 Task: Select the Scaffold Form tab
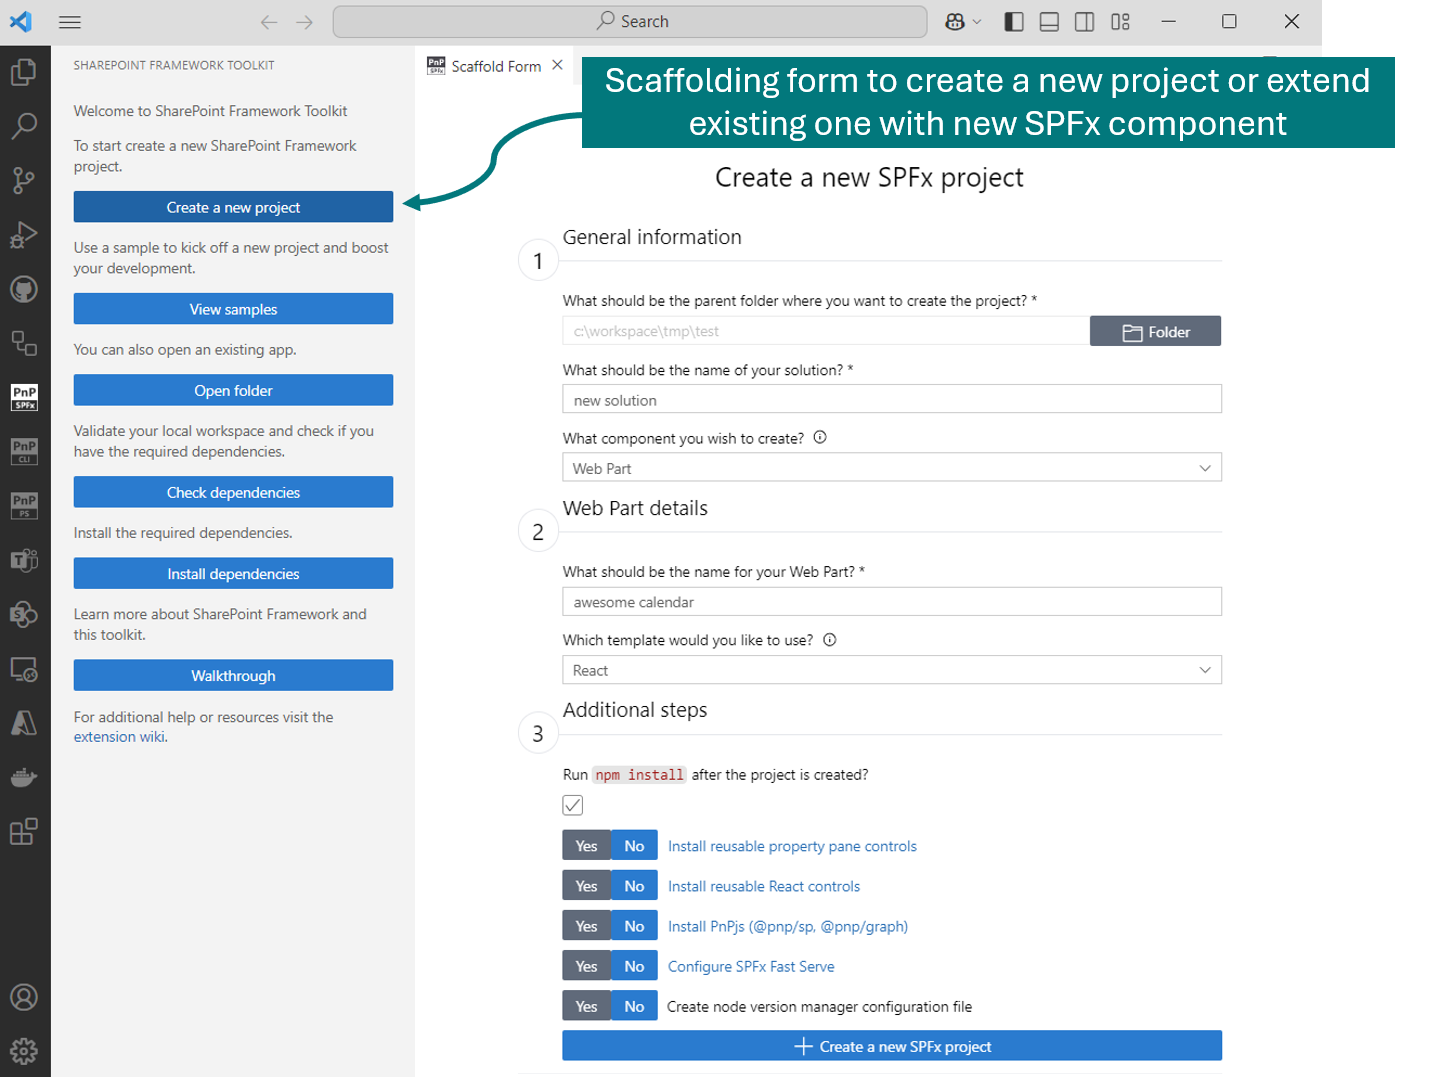pyautogui.click(x=496, y=66)
